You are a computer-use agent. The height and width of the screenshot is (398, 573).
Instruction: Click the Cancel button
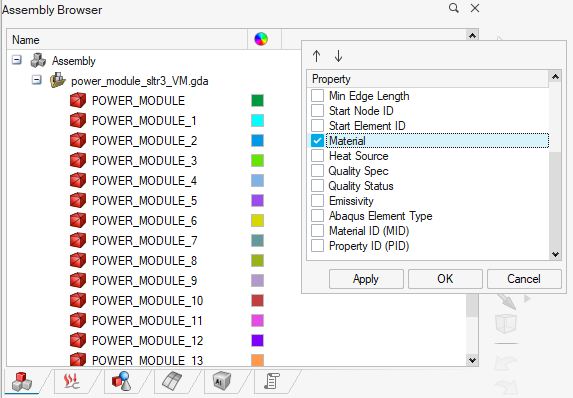pyautogui.click(x=524, y=279)
